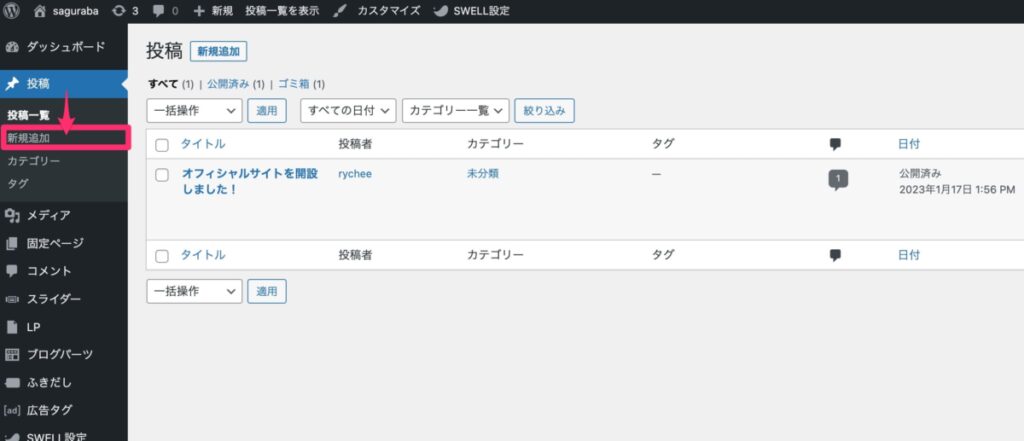This screenshot has width=1024, height=441.
Task: Open the updates icon showing 3
Action: 119,11
